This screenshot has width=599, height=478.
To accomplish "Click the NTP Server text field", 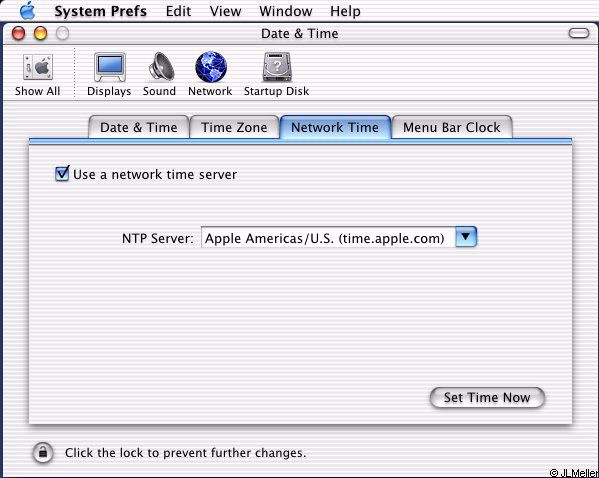I will coord(328,238).
